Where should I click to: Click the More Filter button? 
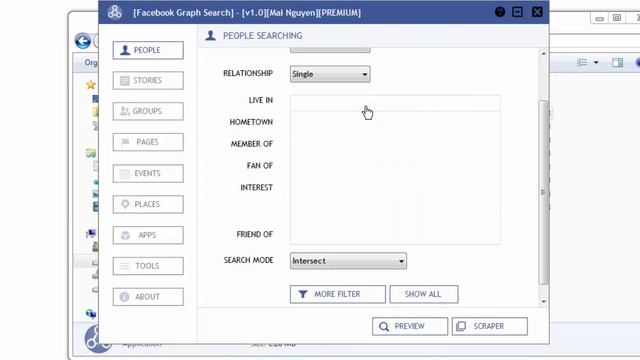[338, 294]
